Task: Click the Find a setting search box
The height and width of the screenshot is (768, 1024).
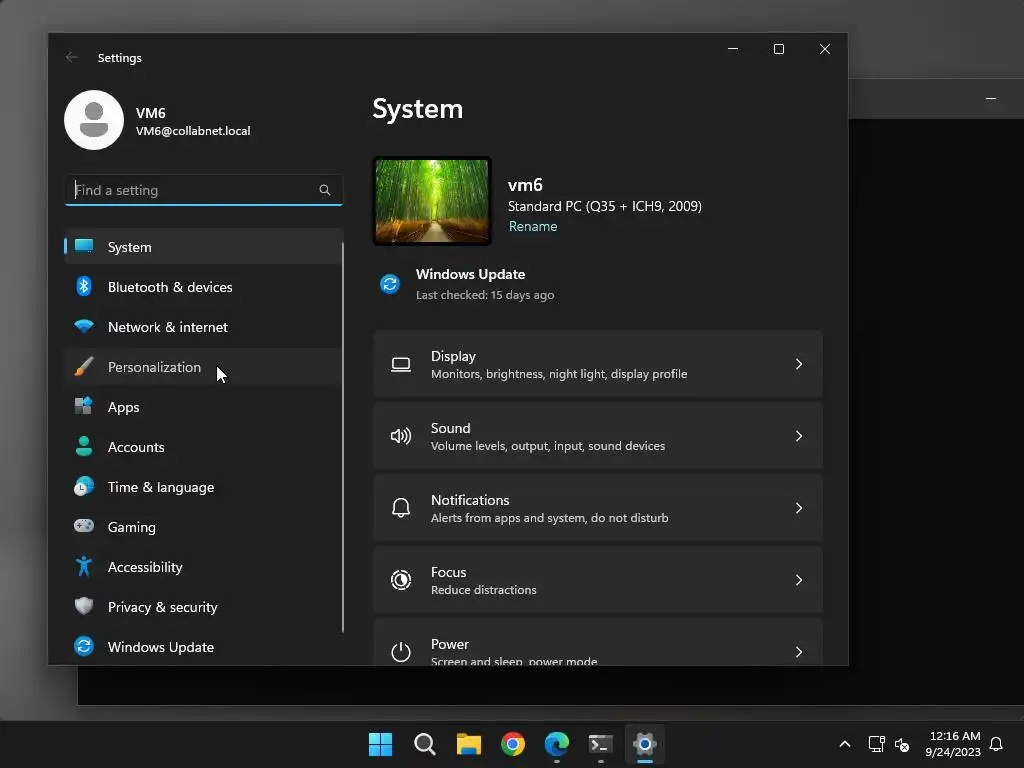Action: click(x=204, y=190)
